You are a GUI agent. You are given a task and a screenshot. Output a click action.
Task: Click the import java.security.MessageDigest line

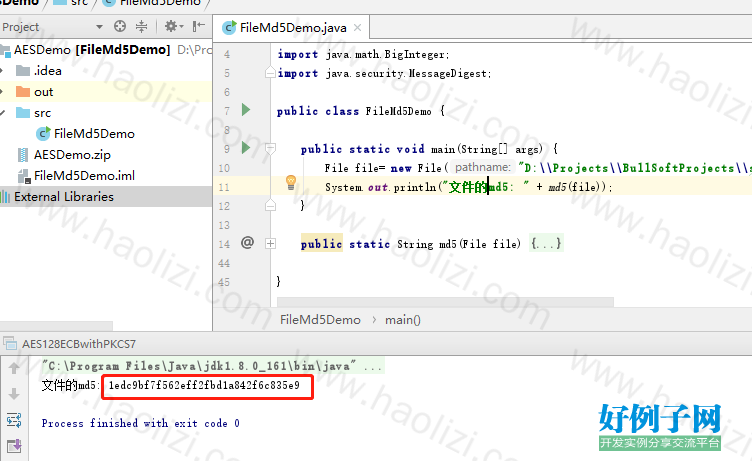coord(384,73)
